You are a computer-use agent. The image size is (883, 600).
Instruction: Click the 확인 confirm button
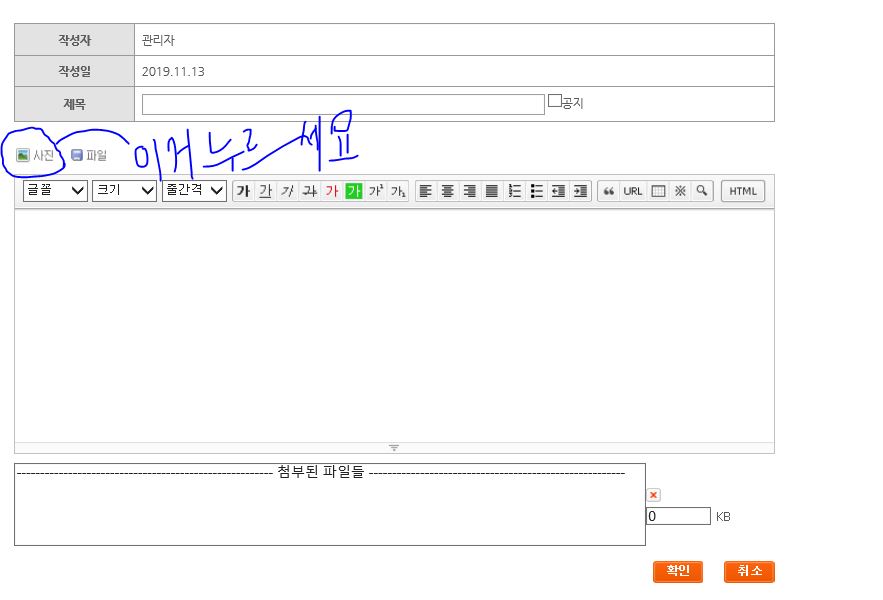(x=678, y=571)
